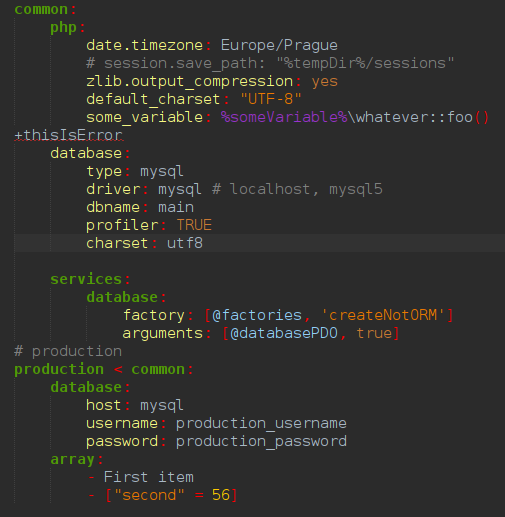This screenshot has width=505, height=517.
Task: Click the commented session.save_path line
Action: [x=270, y=63]
